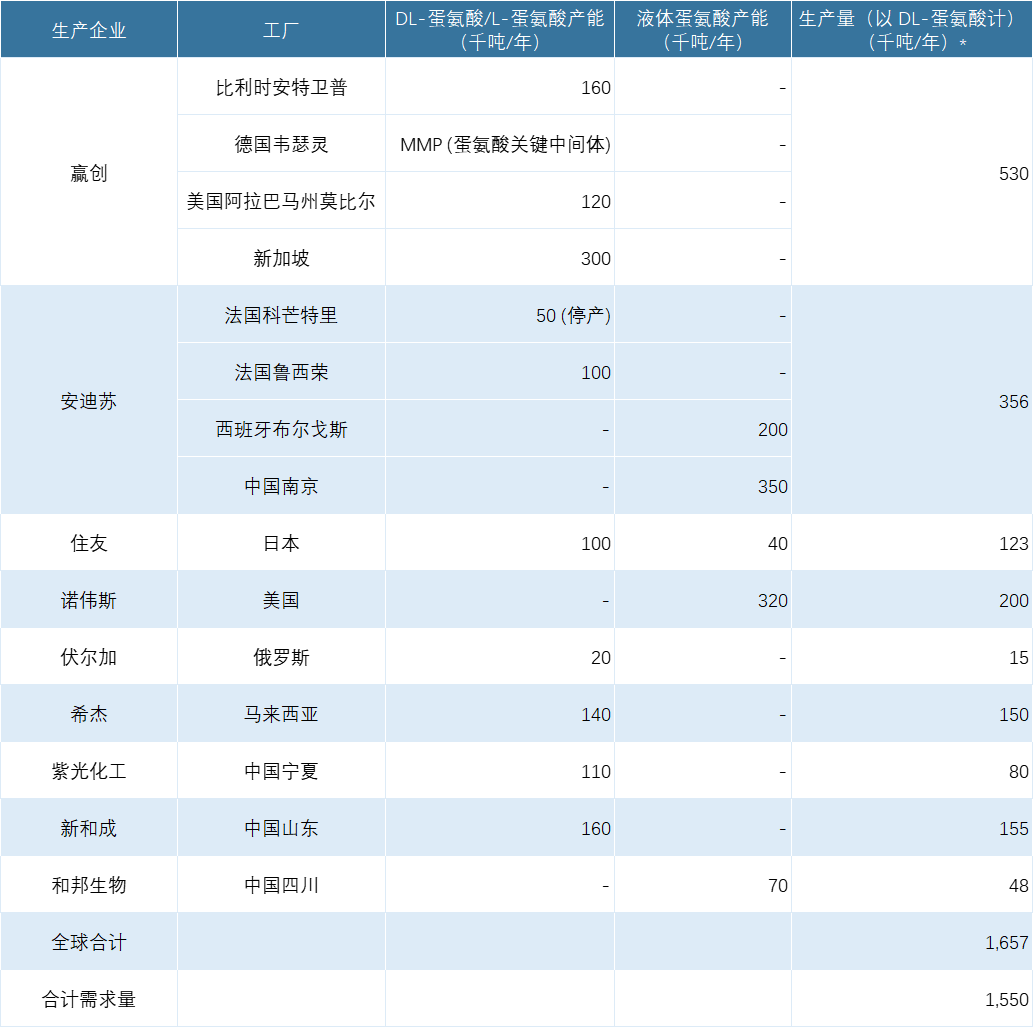Select production value 155 for 新和成
Screen dimensions: 1034x1027
tap(912, 828)
